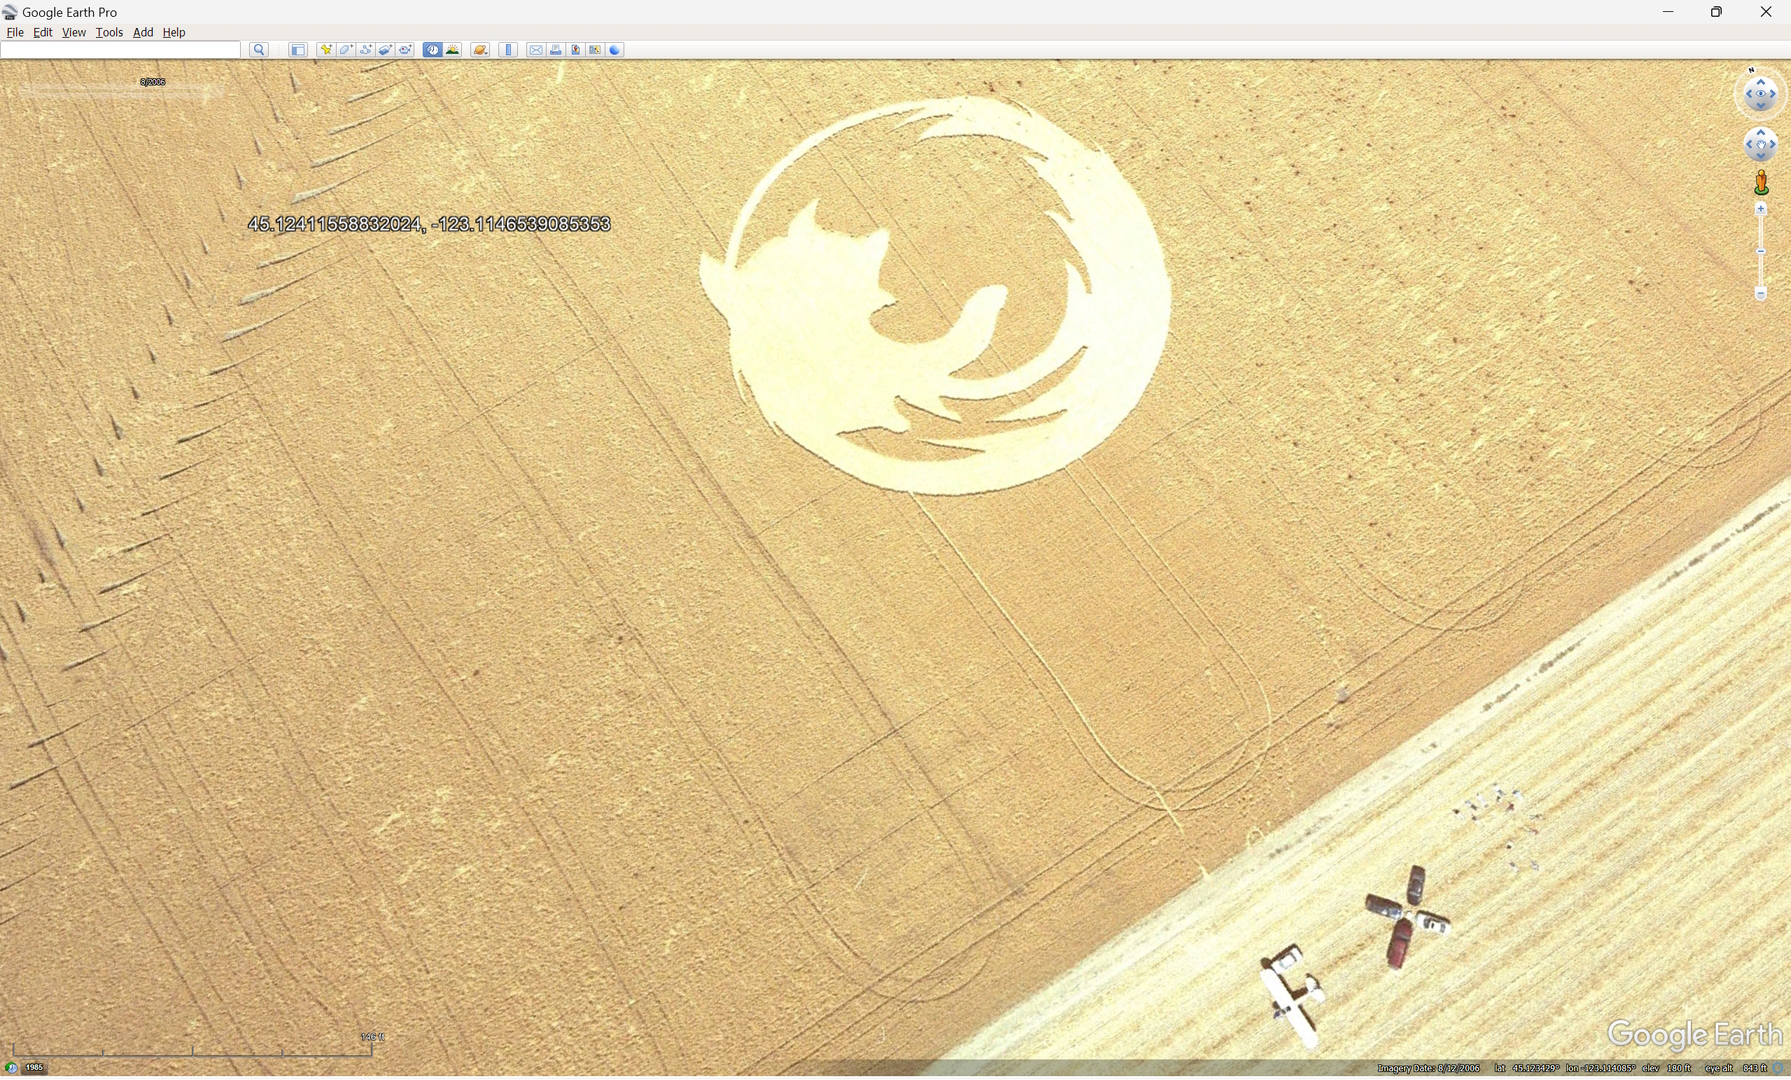Move down with the move joystick's bottom arrow

1761,156
